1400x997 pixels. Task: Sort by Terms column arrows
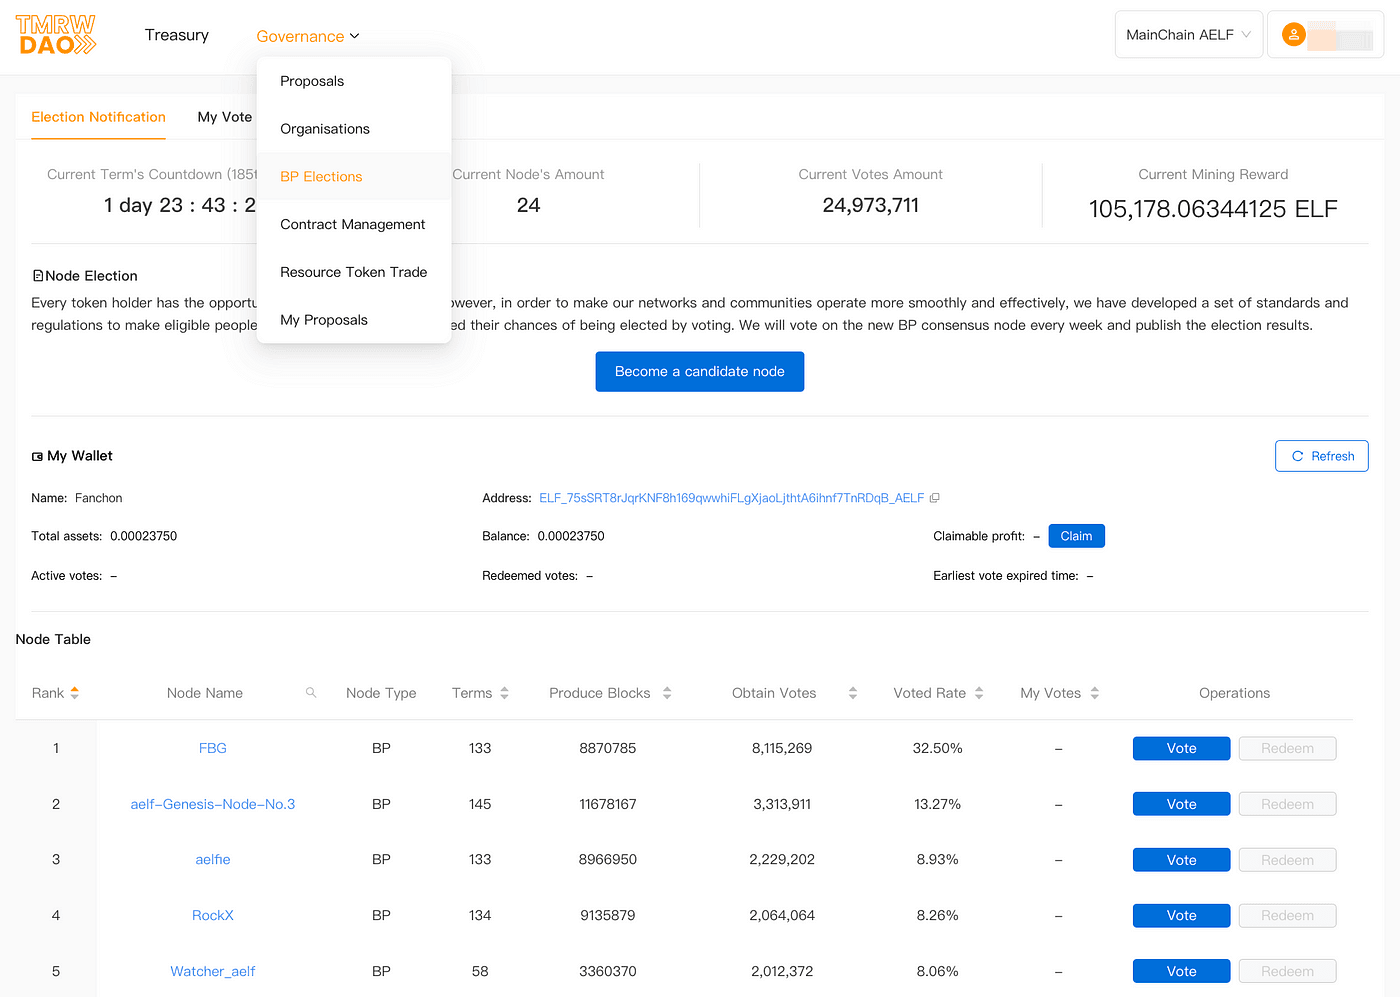pos(505,693)
